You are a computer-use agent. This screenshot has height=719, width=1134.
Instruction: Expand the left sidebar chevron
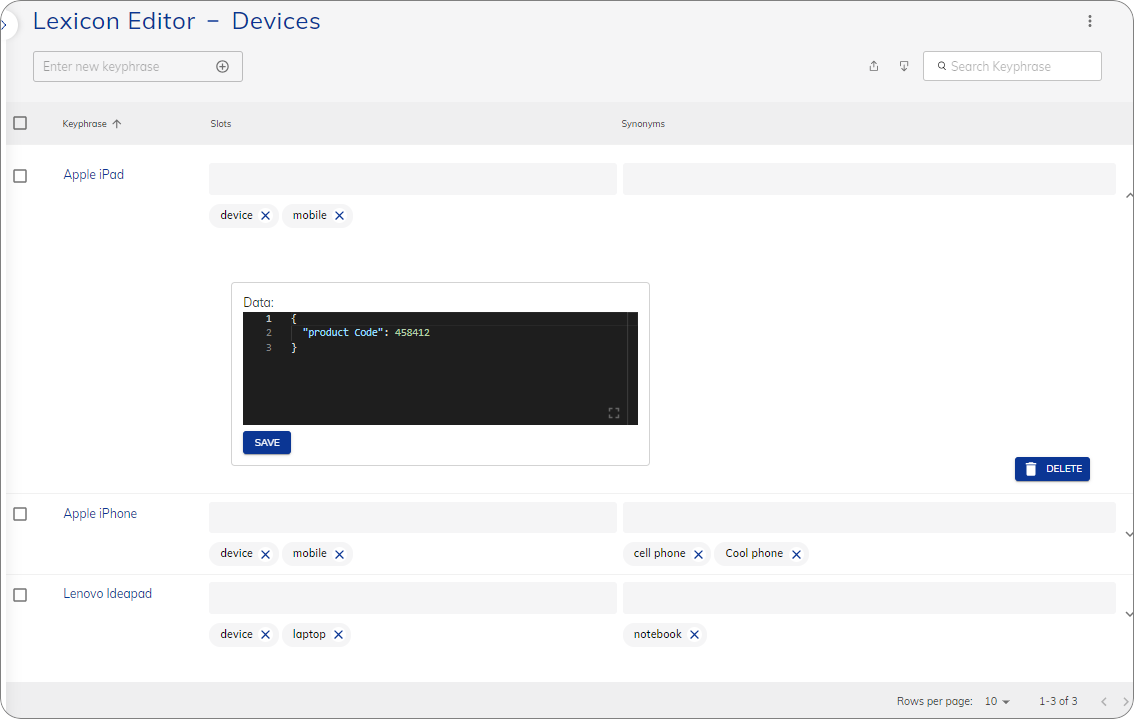pyautogui.click(x=4, y=25)
